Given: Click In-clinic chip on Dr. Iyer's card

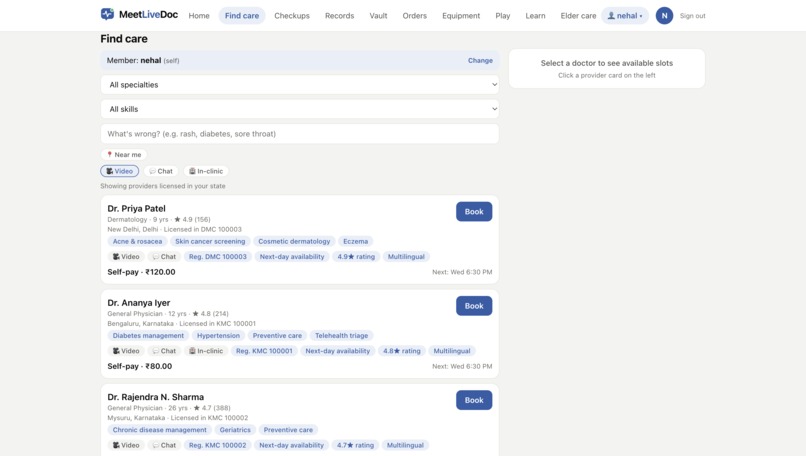Looking at the screenshot, I should pyautogui.click(x=206, y=351).
